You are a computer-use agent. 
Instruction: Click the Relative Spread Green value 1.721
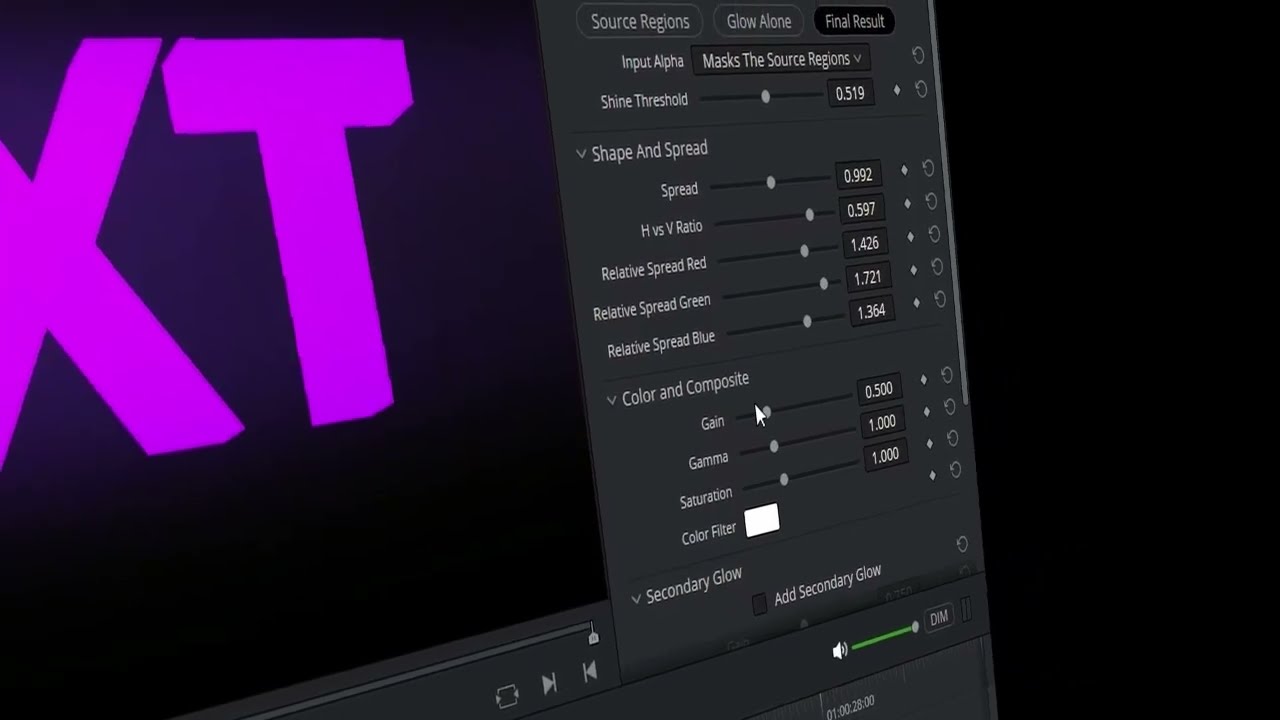pos(868,277)
